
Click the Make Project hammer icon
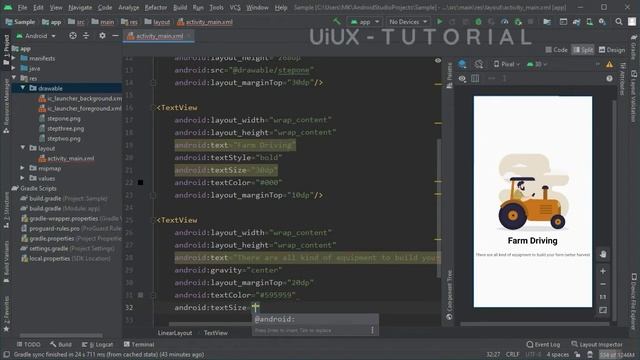[337, 21]
